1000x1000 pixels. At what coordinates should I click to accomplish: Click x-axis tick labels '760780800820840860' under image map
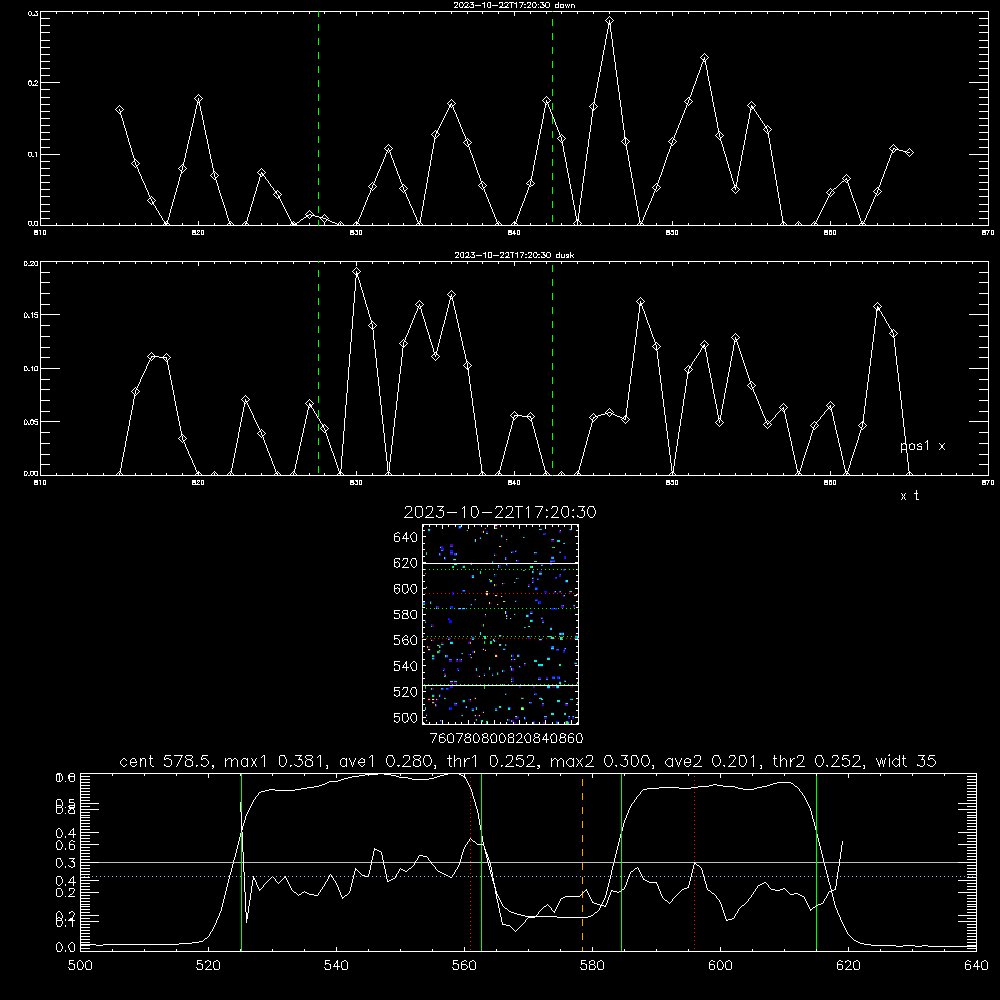point(506,738)
